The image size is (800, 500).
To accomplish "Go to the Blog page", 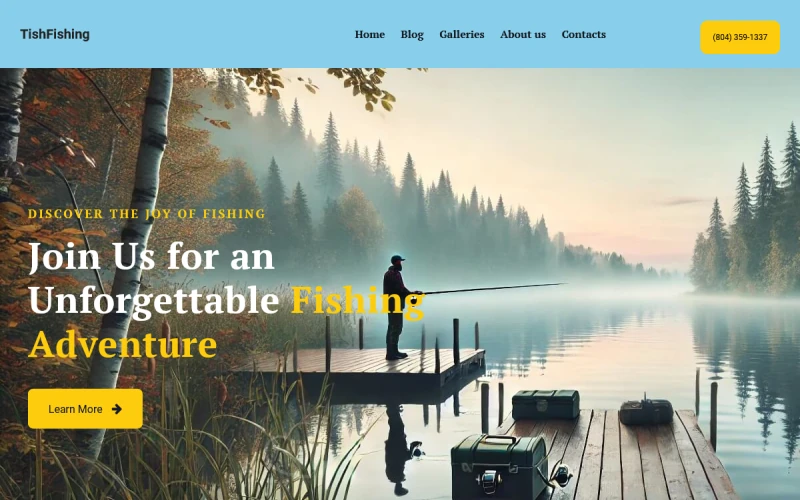I will point(412,34).
